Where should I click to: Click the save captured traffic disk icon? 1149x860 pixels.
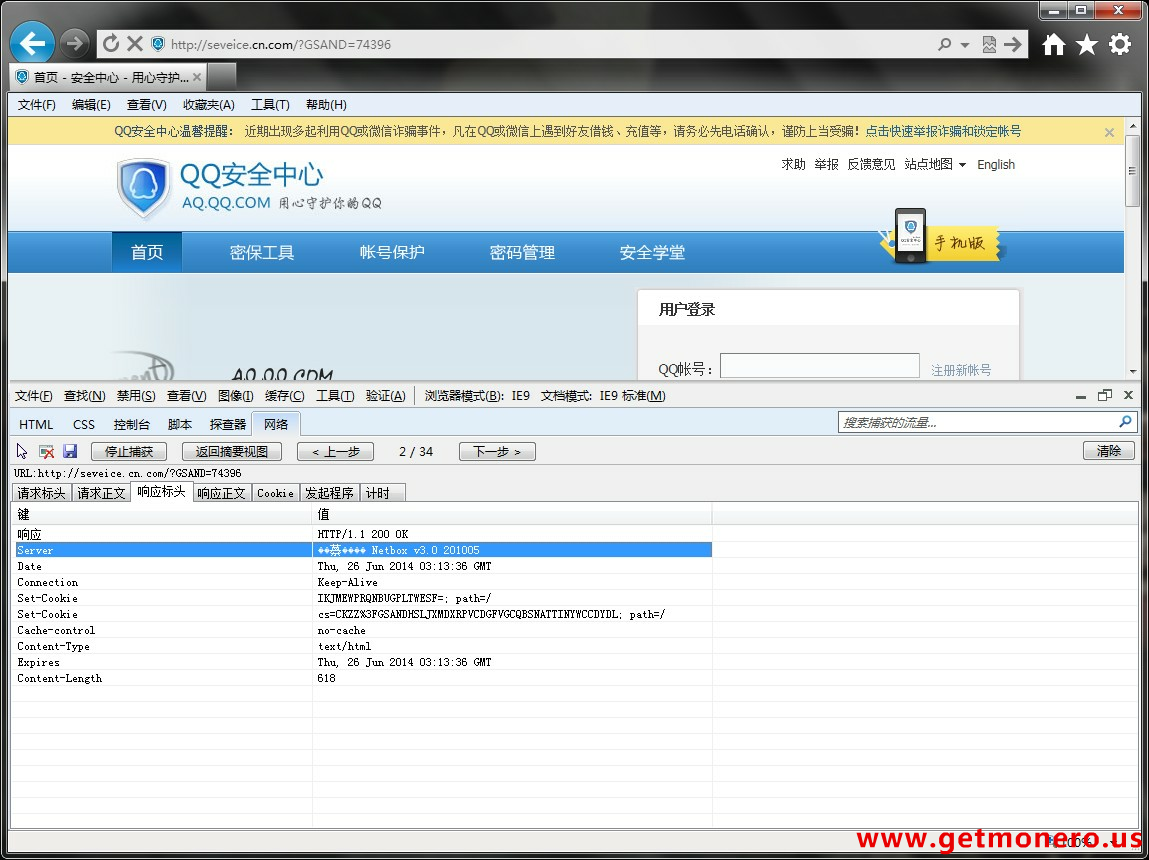[x=70, y=452]
